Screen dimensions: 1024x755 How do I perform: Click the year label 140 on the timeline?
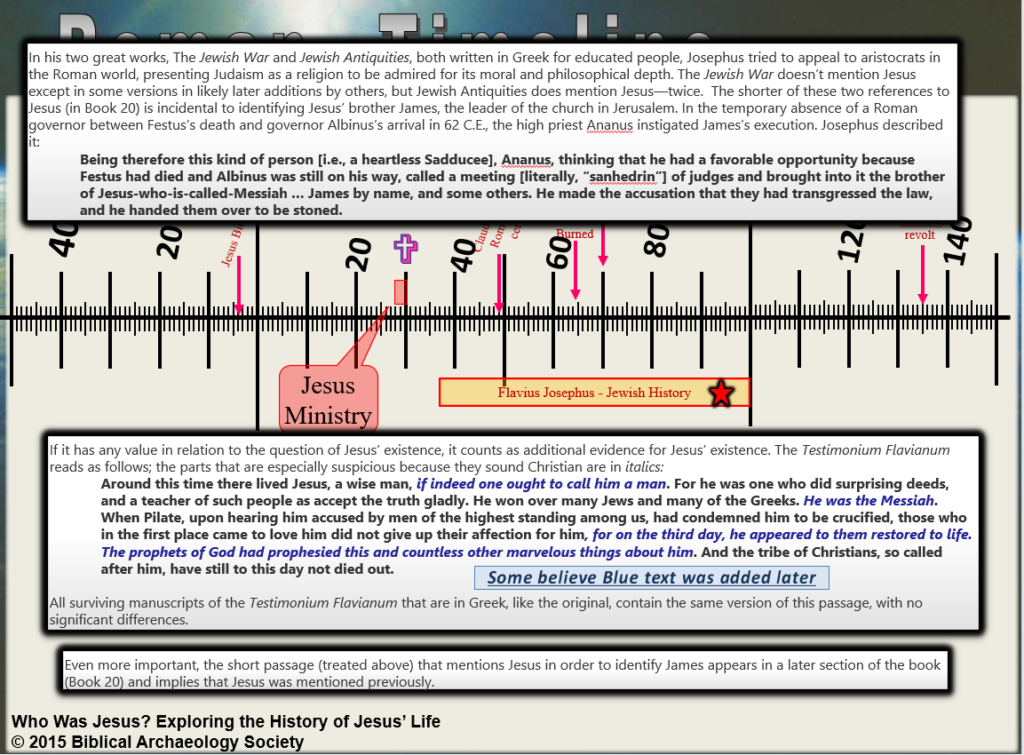[x=958, y=241]
